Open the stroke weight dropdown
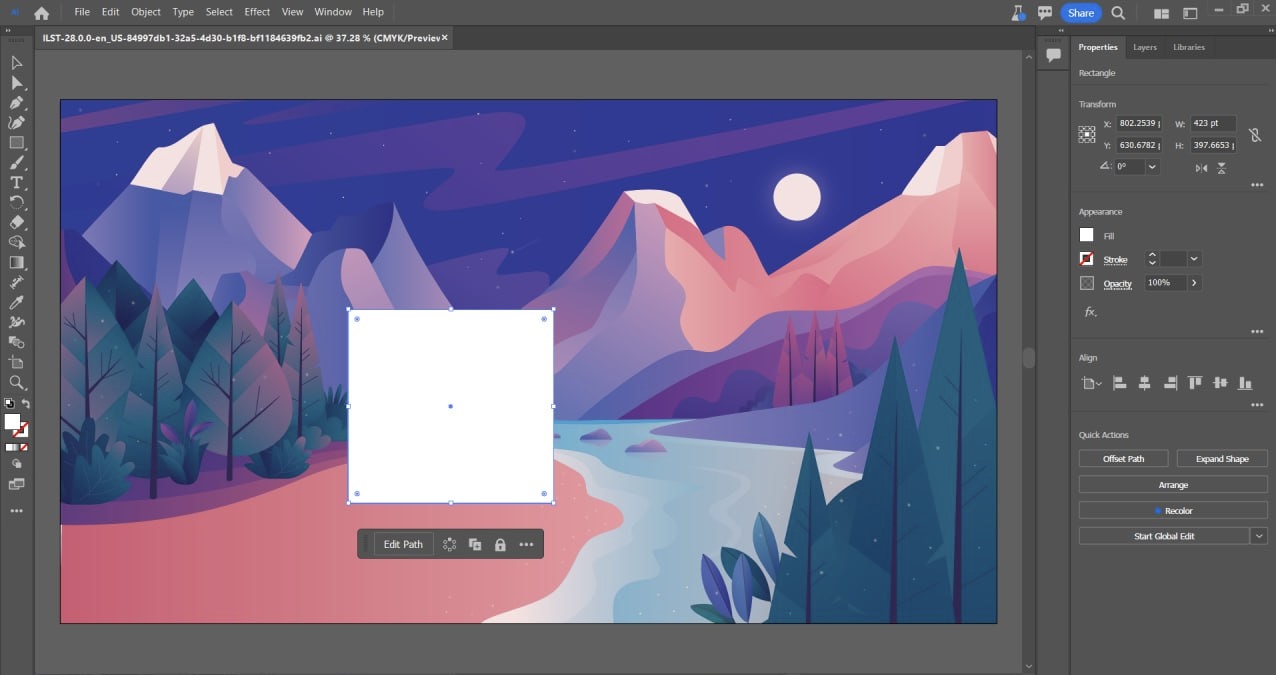This screenshot has height=675, width=1276. [1193, 259]
